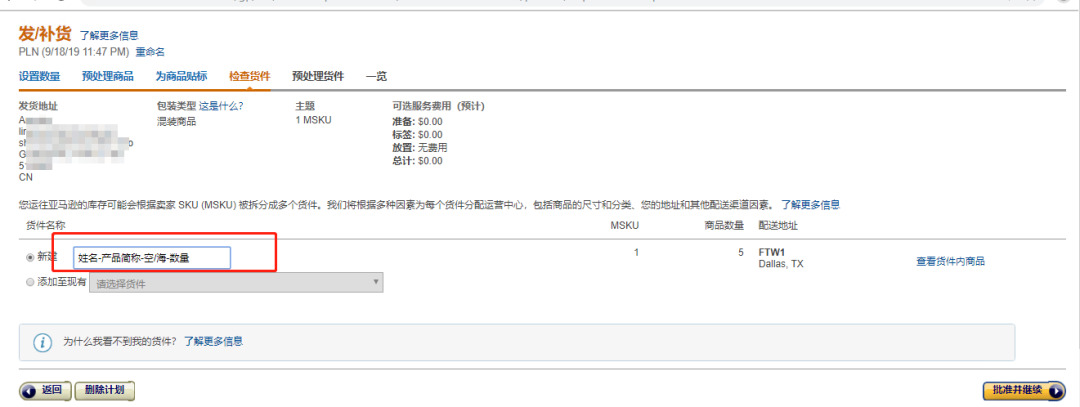Click the 删除计划 button
Image resolution: width=1080 pixels, height=407 pixels.
104,390
